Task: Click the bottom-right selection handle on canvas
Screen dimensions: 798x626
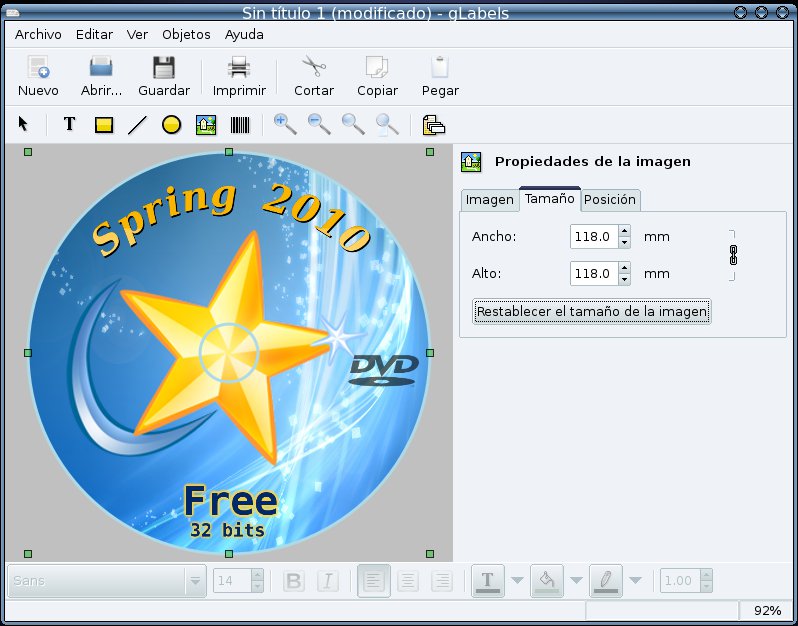Action: click(430, 554)
